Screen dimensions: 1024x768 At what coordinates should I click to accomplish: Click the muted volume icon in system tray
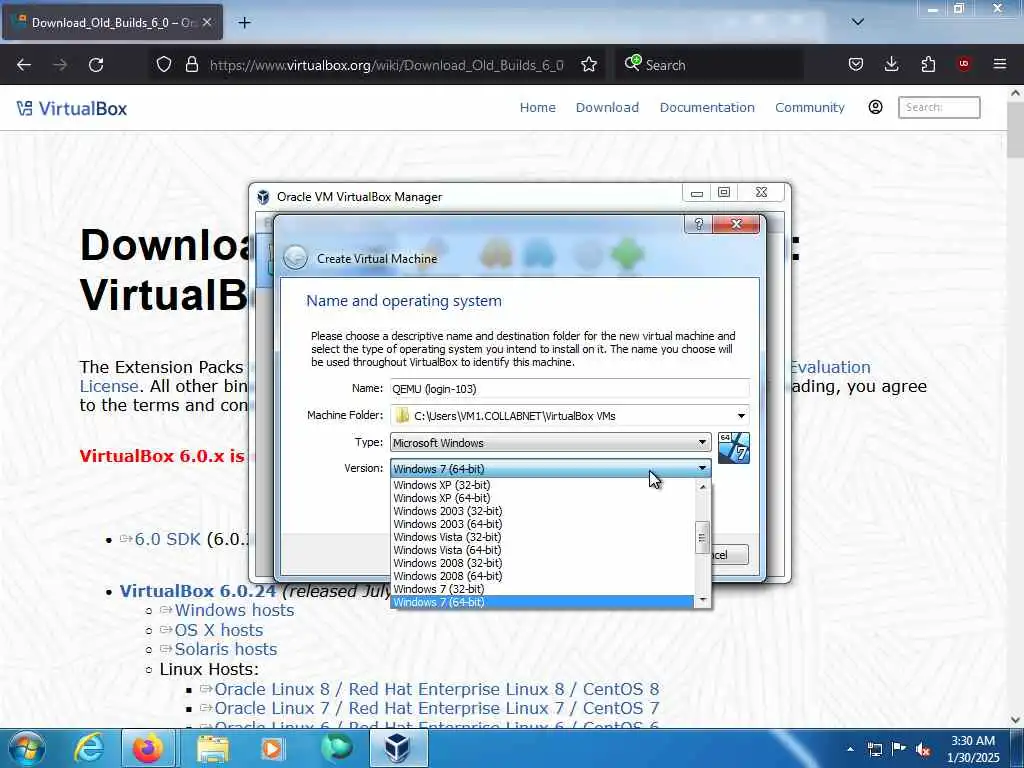pos(923,749)
